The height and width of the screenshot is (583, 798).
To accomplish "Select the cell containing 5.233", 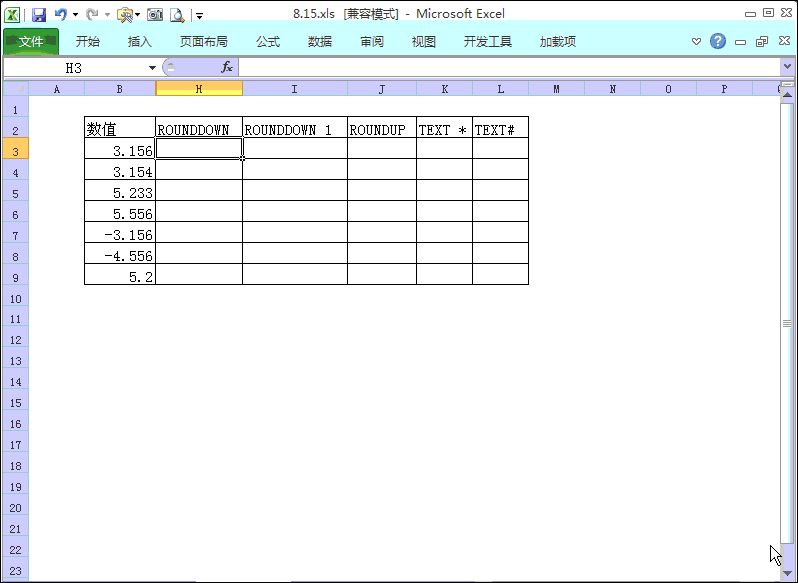I will [120, 190].
